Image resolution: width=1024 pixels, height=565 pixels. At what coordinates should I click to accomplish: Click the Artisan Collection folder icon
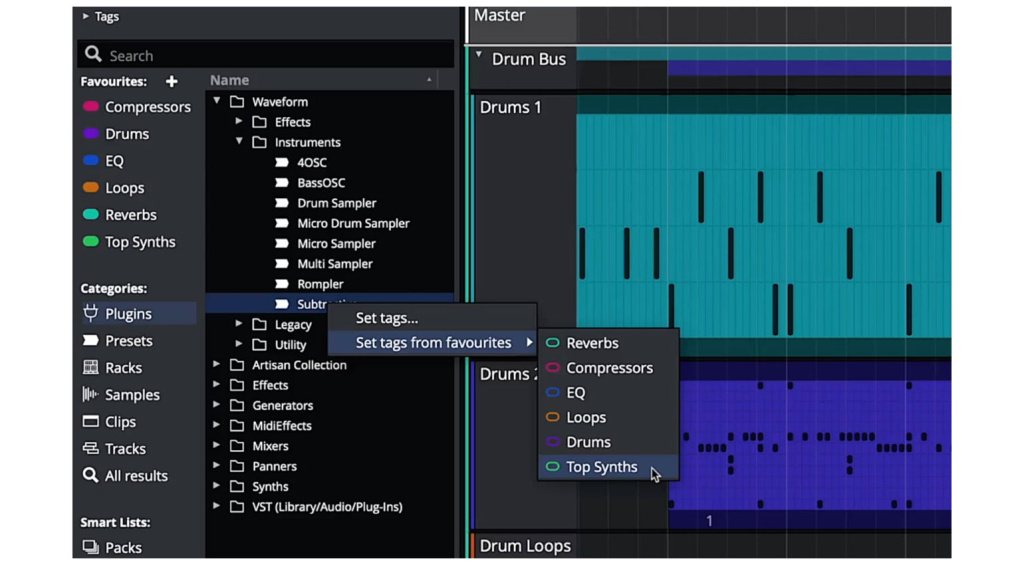237,364
